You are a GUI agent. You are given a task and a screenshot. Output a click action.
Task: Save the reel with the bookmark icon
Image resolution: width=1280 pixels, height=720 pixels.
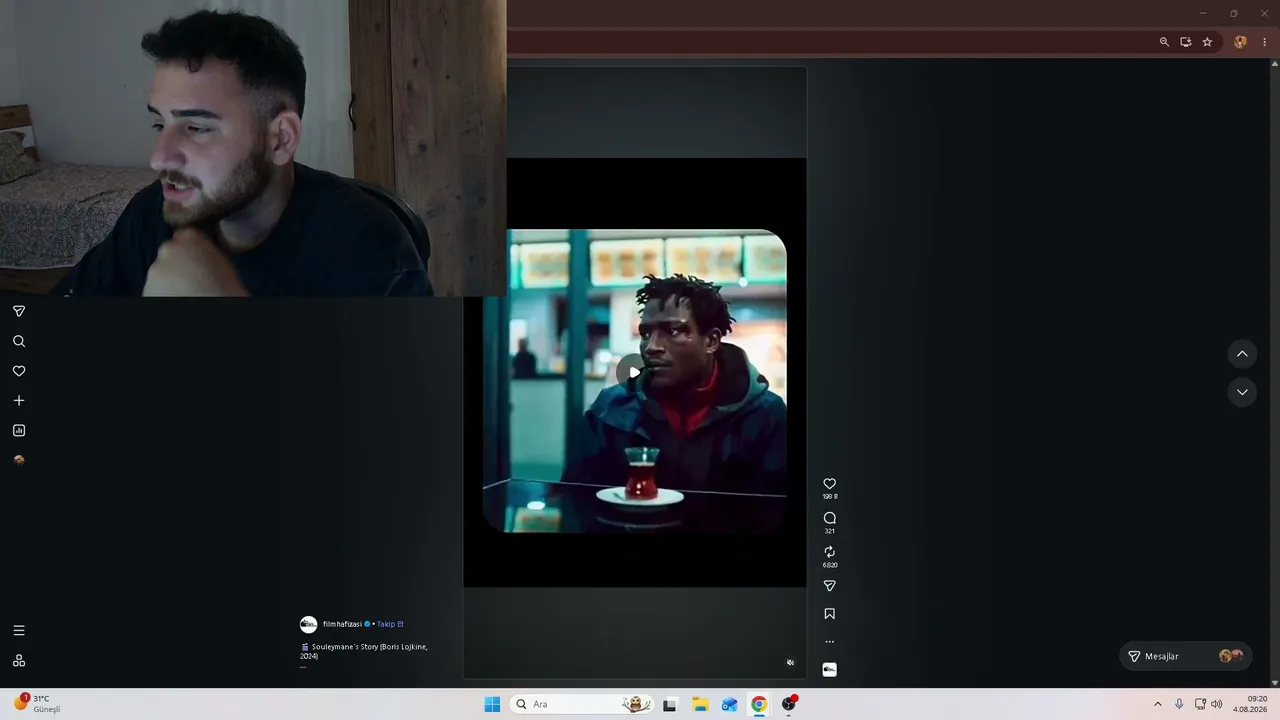(x=829, y=614)
